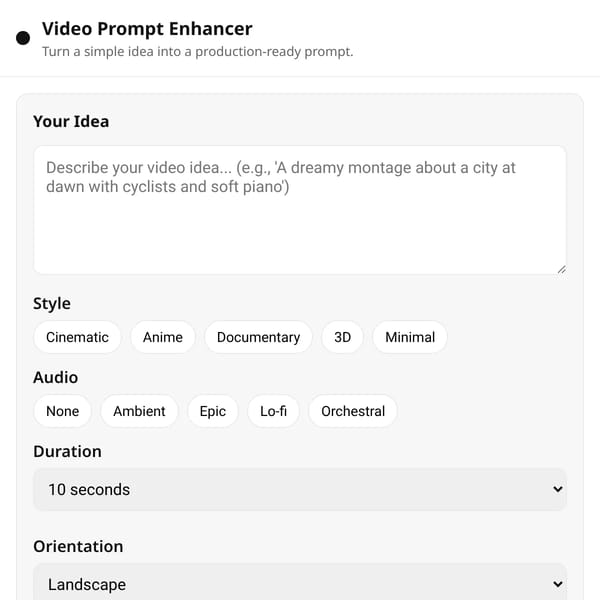
Task: Choose Lo-fi audio option
Action: [x=273, y=411]
